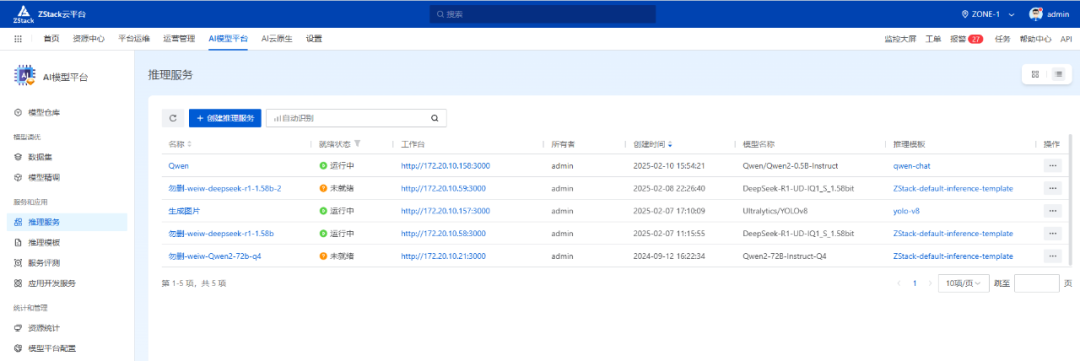
Task: Open workbench http://172.20.10.158:3000
Action: (x=445, y=166)
